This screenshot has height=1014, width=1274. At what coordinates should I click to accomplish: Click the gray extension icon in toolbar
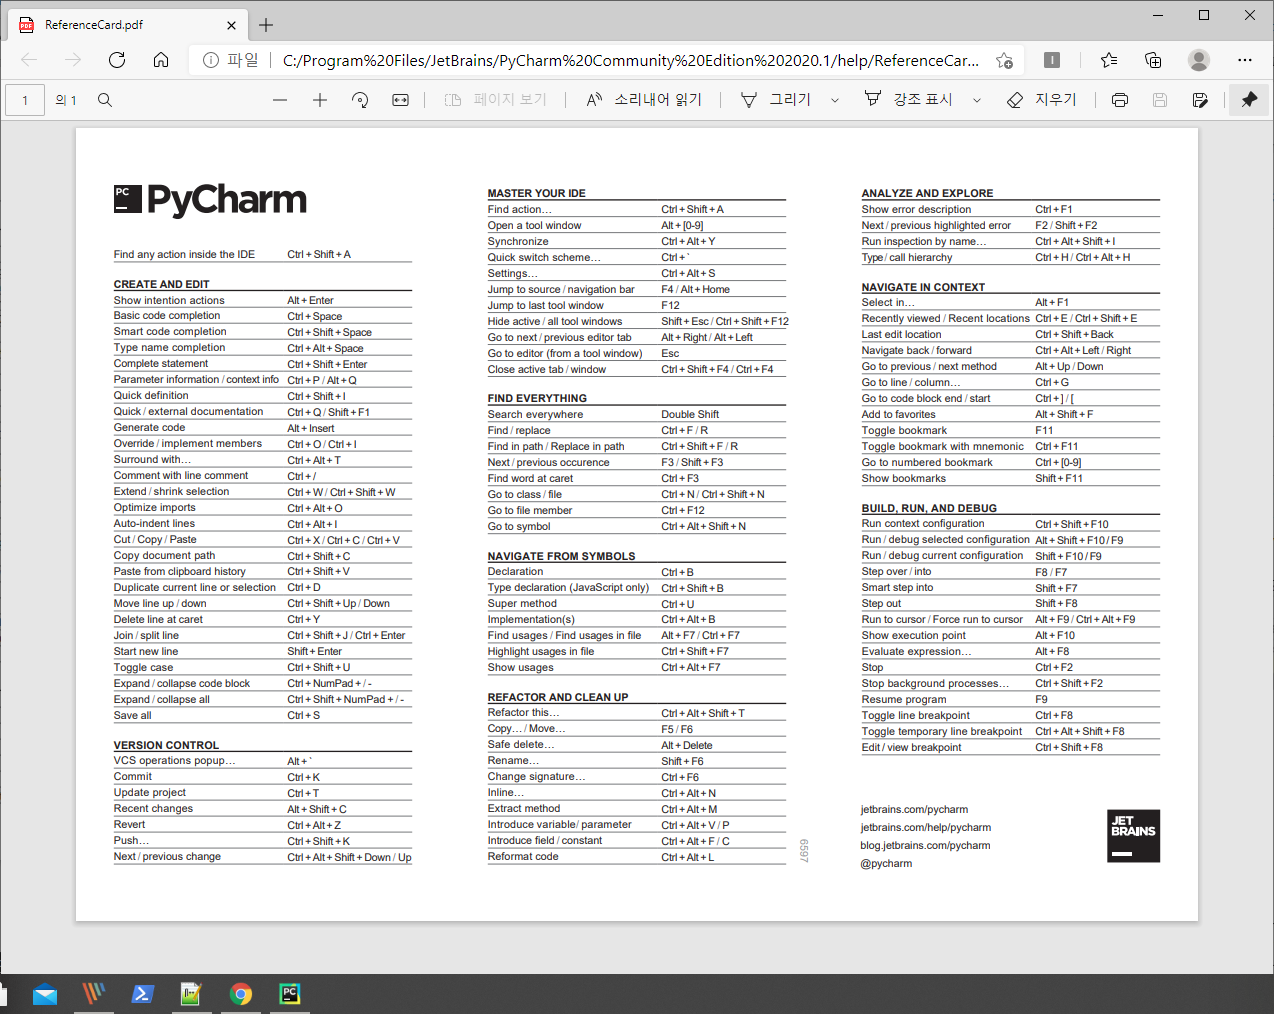1052,60
